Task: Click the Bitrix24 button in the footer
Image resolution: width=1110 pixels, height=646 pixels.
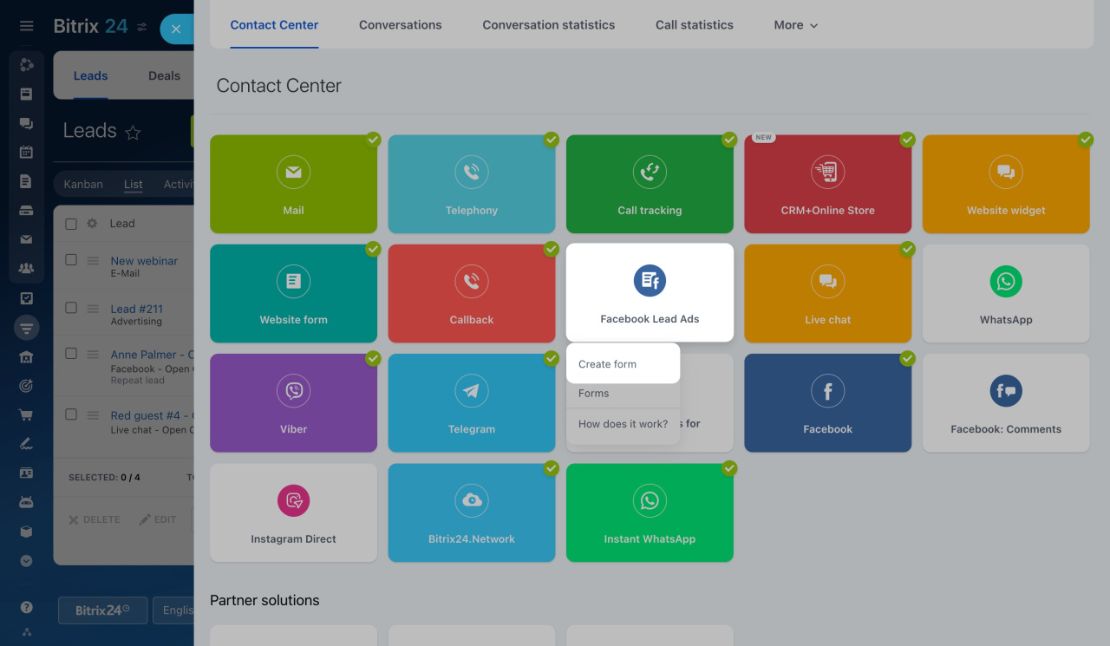Action: (103, 610)
